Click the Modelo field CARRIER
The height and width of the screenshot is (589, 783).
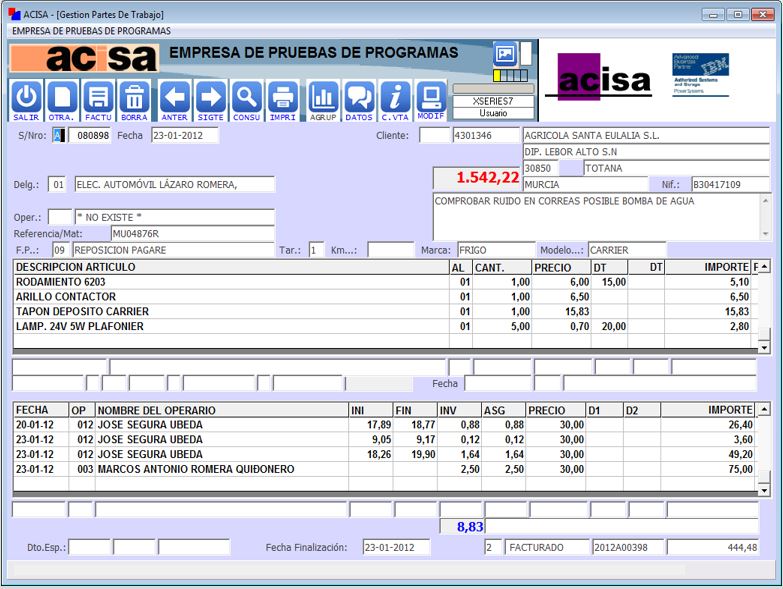click(627, 250)
